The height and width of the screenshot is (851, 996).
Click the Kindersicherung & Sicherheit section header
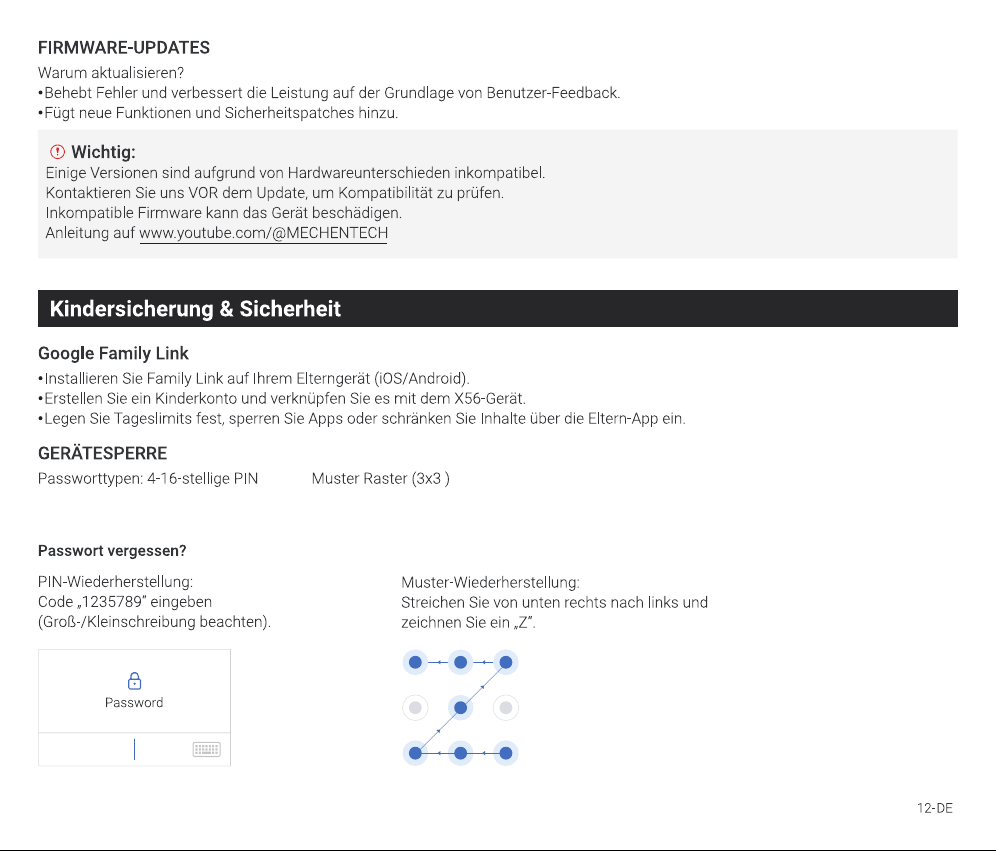(497, 309)
